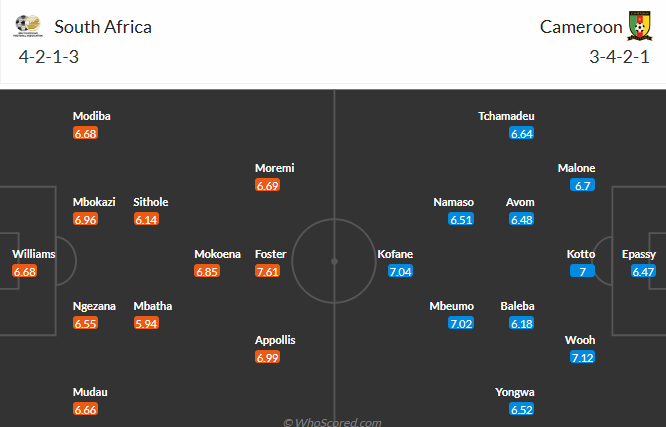The image size is (666, 427).
Task: Click Malone's 6.7 rating badge
Action: (582, 185)
